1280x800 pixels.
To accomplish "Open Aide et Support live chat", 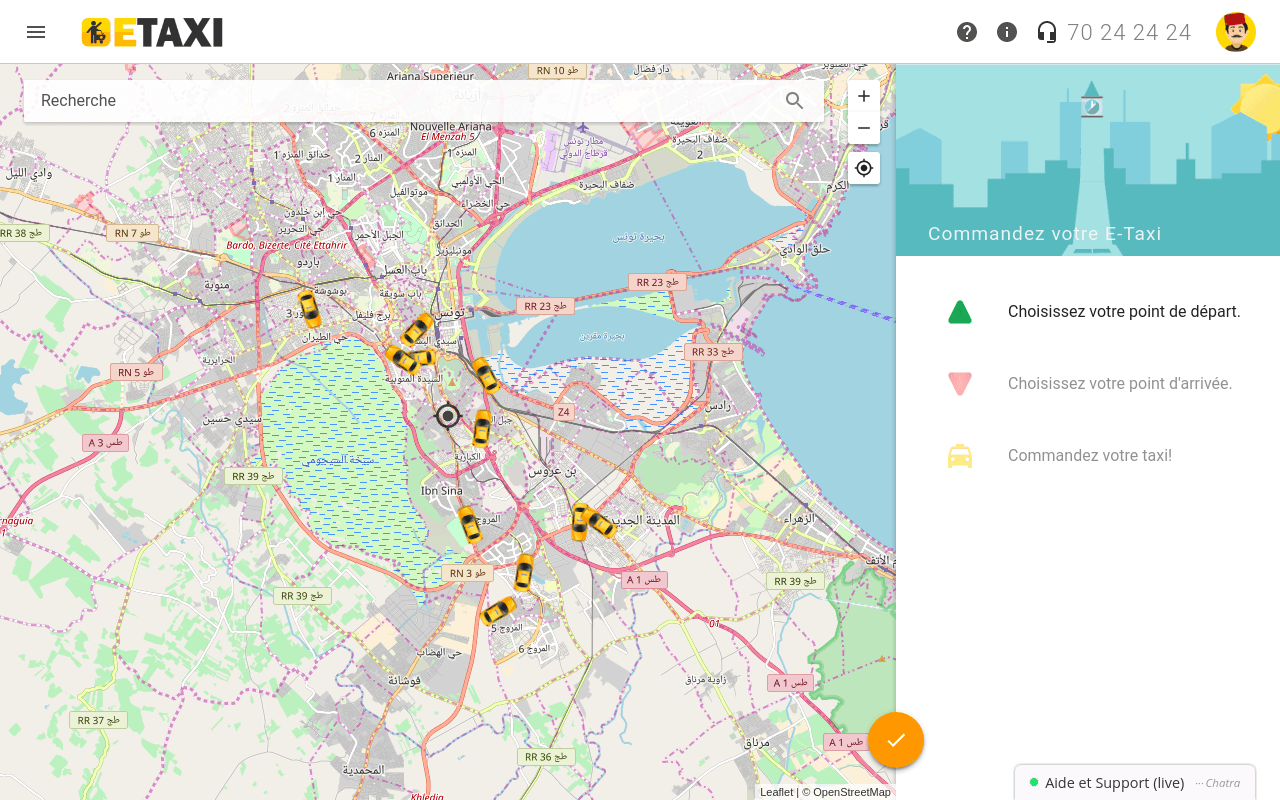I will click(1114, 783).
